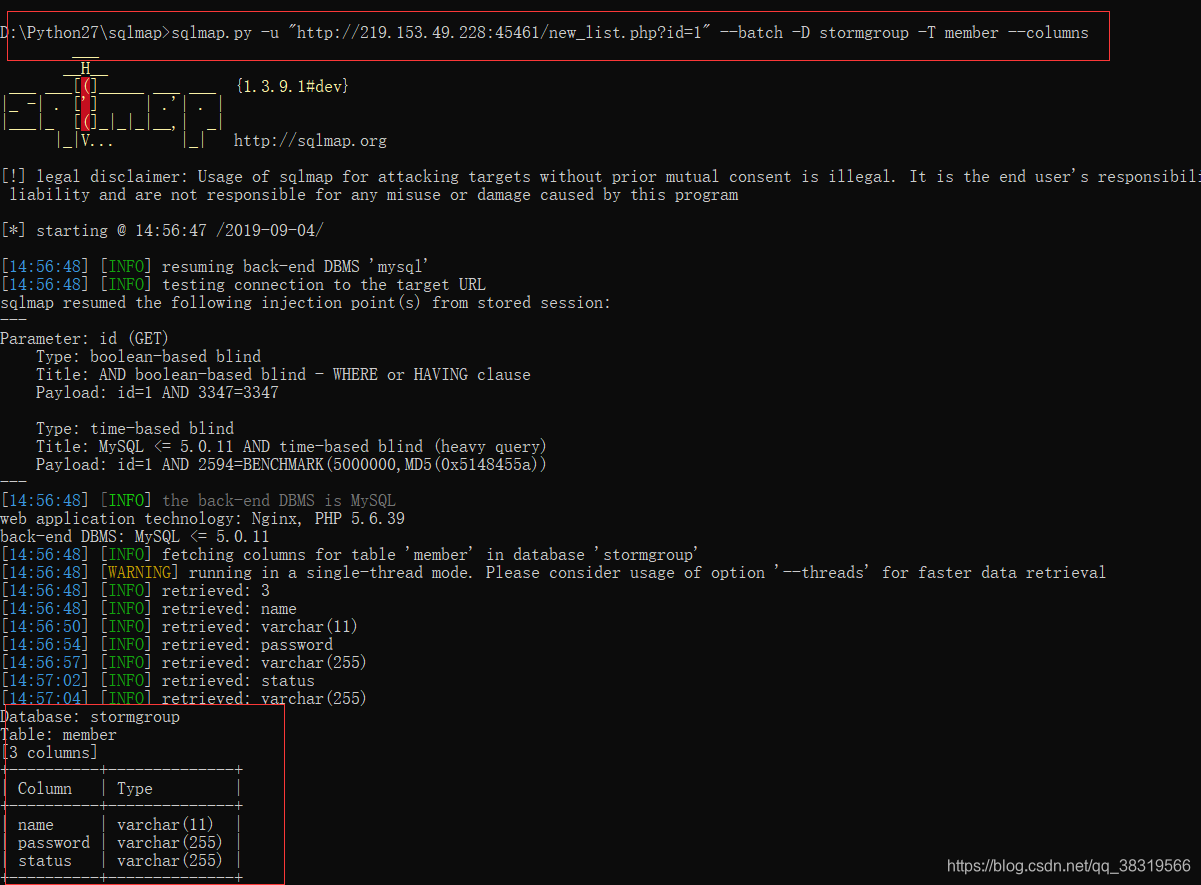
Task: Click Payload: id=1 AND 3347=3347
Action: (x=157, y=393)
